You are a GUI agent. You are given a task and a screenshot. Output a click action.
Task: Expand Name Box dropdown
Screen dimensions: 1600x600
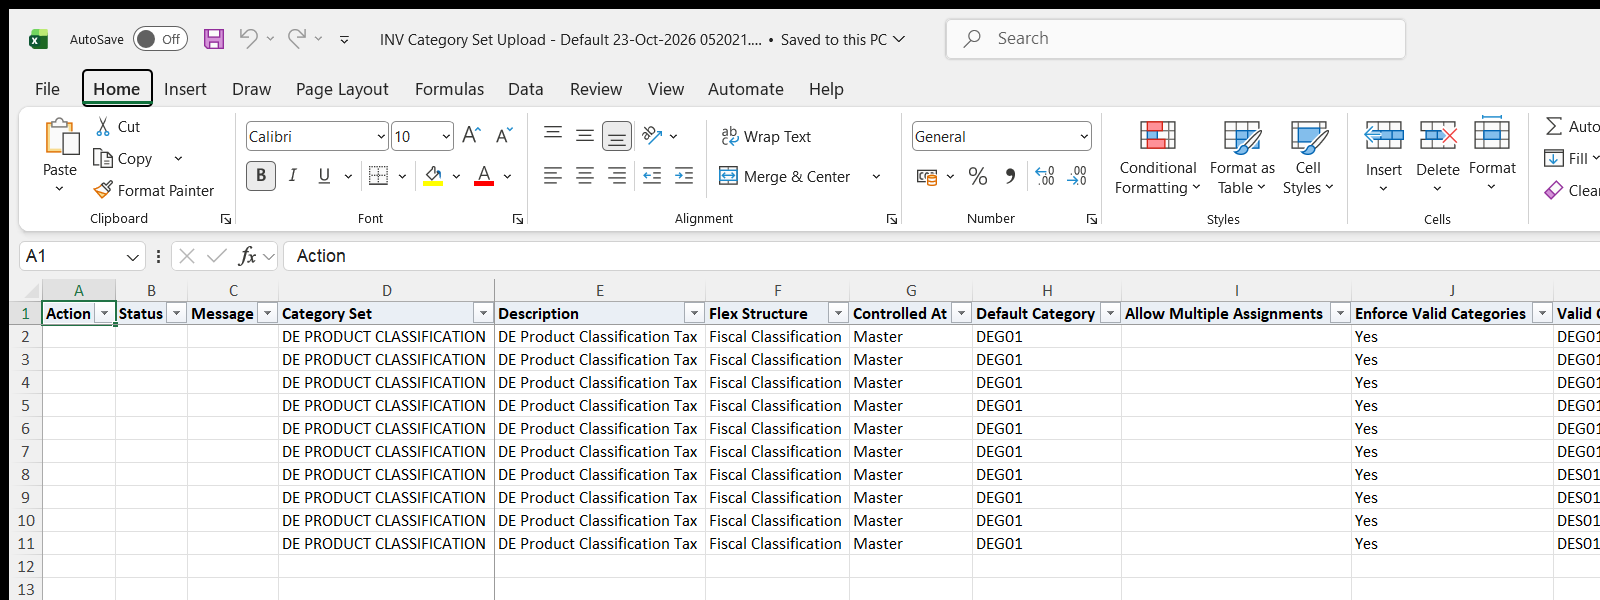133,257
